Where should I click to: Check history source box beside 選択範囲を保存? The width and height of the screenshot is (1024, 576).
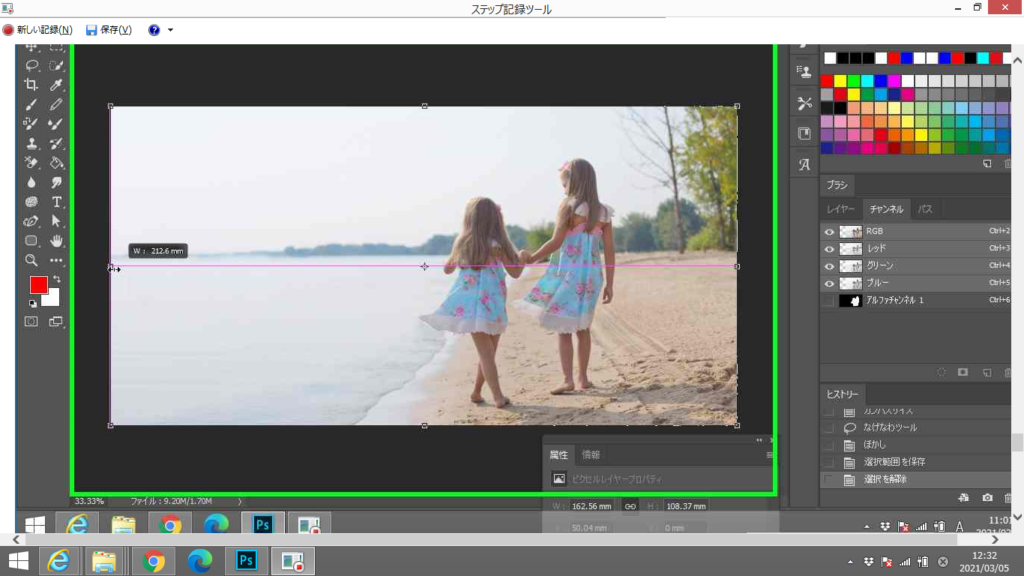[829, 462]
